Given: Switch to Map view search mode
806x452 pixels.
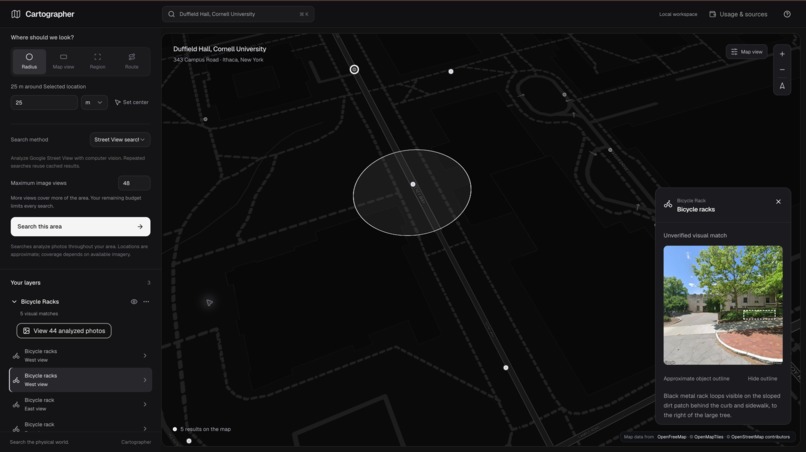Looking at the screenshot, I should 63,61.
